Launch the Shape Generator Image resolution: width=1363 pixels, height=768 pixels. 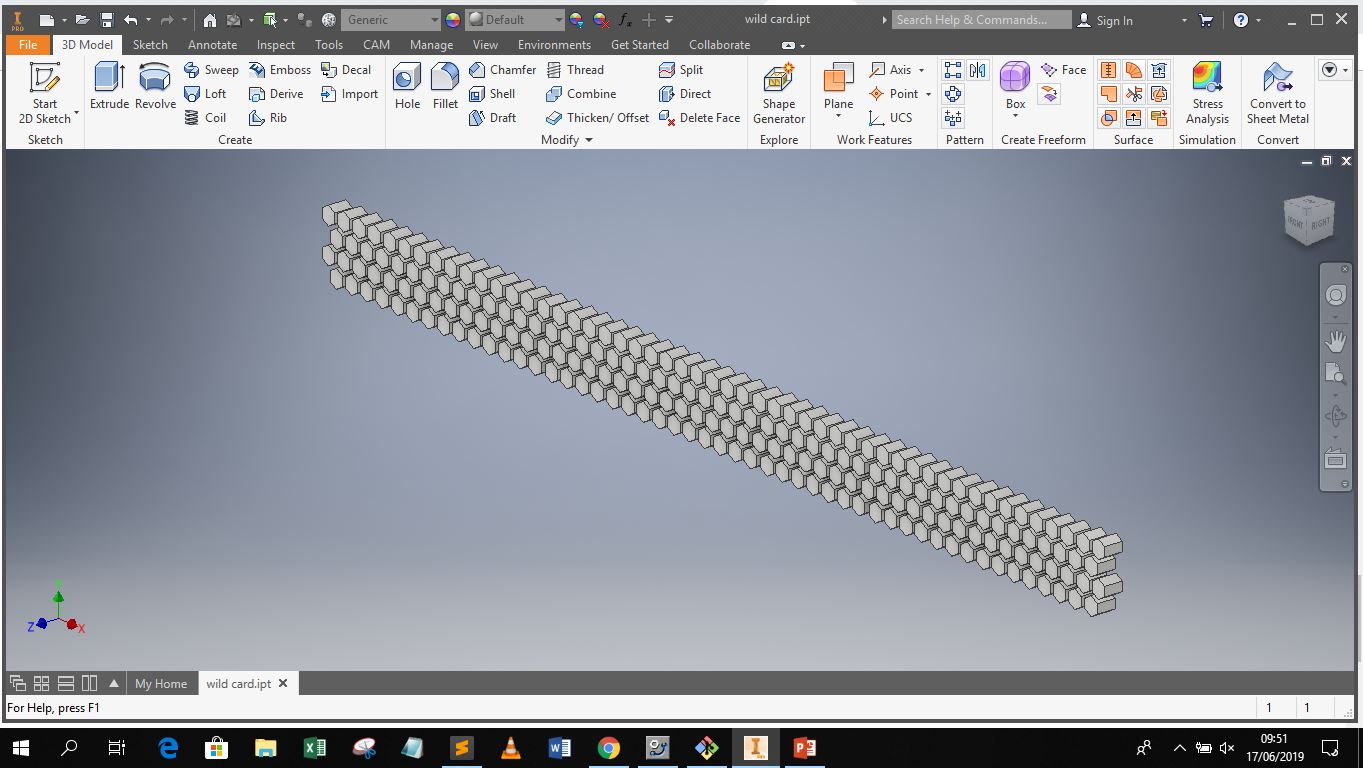coord(778,93)
